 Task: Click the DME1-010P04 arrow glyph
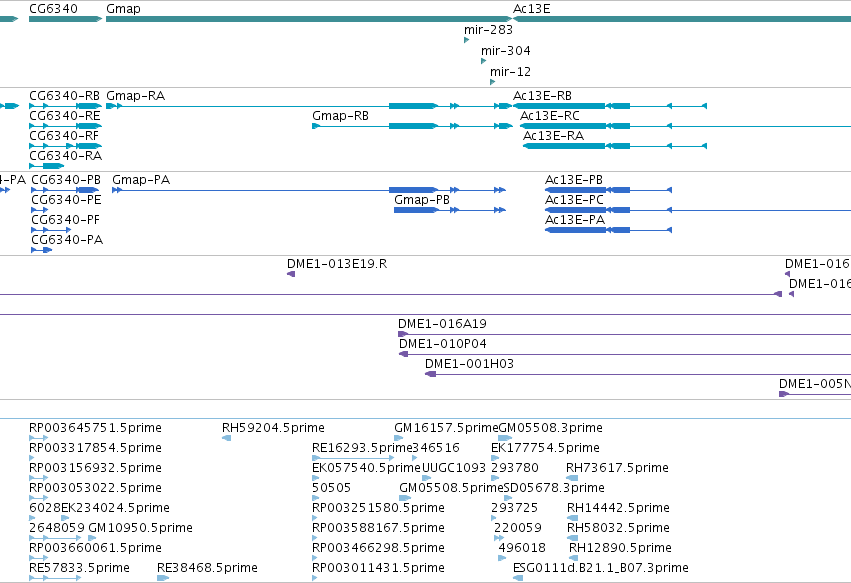click(x=403, y=354)
